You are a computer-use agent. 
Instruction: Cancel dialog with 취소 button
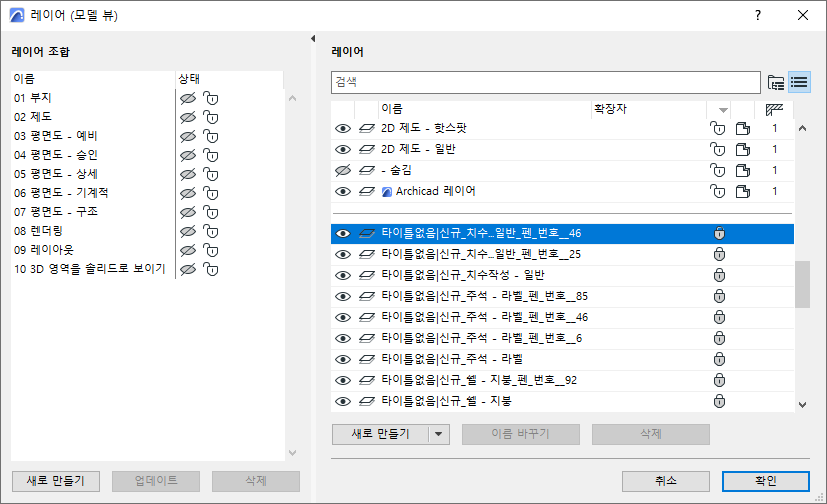pos(666,481)
